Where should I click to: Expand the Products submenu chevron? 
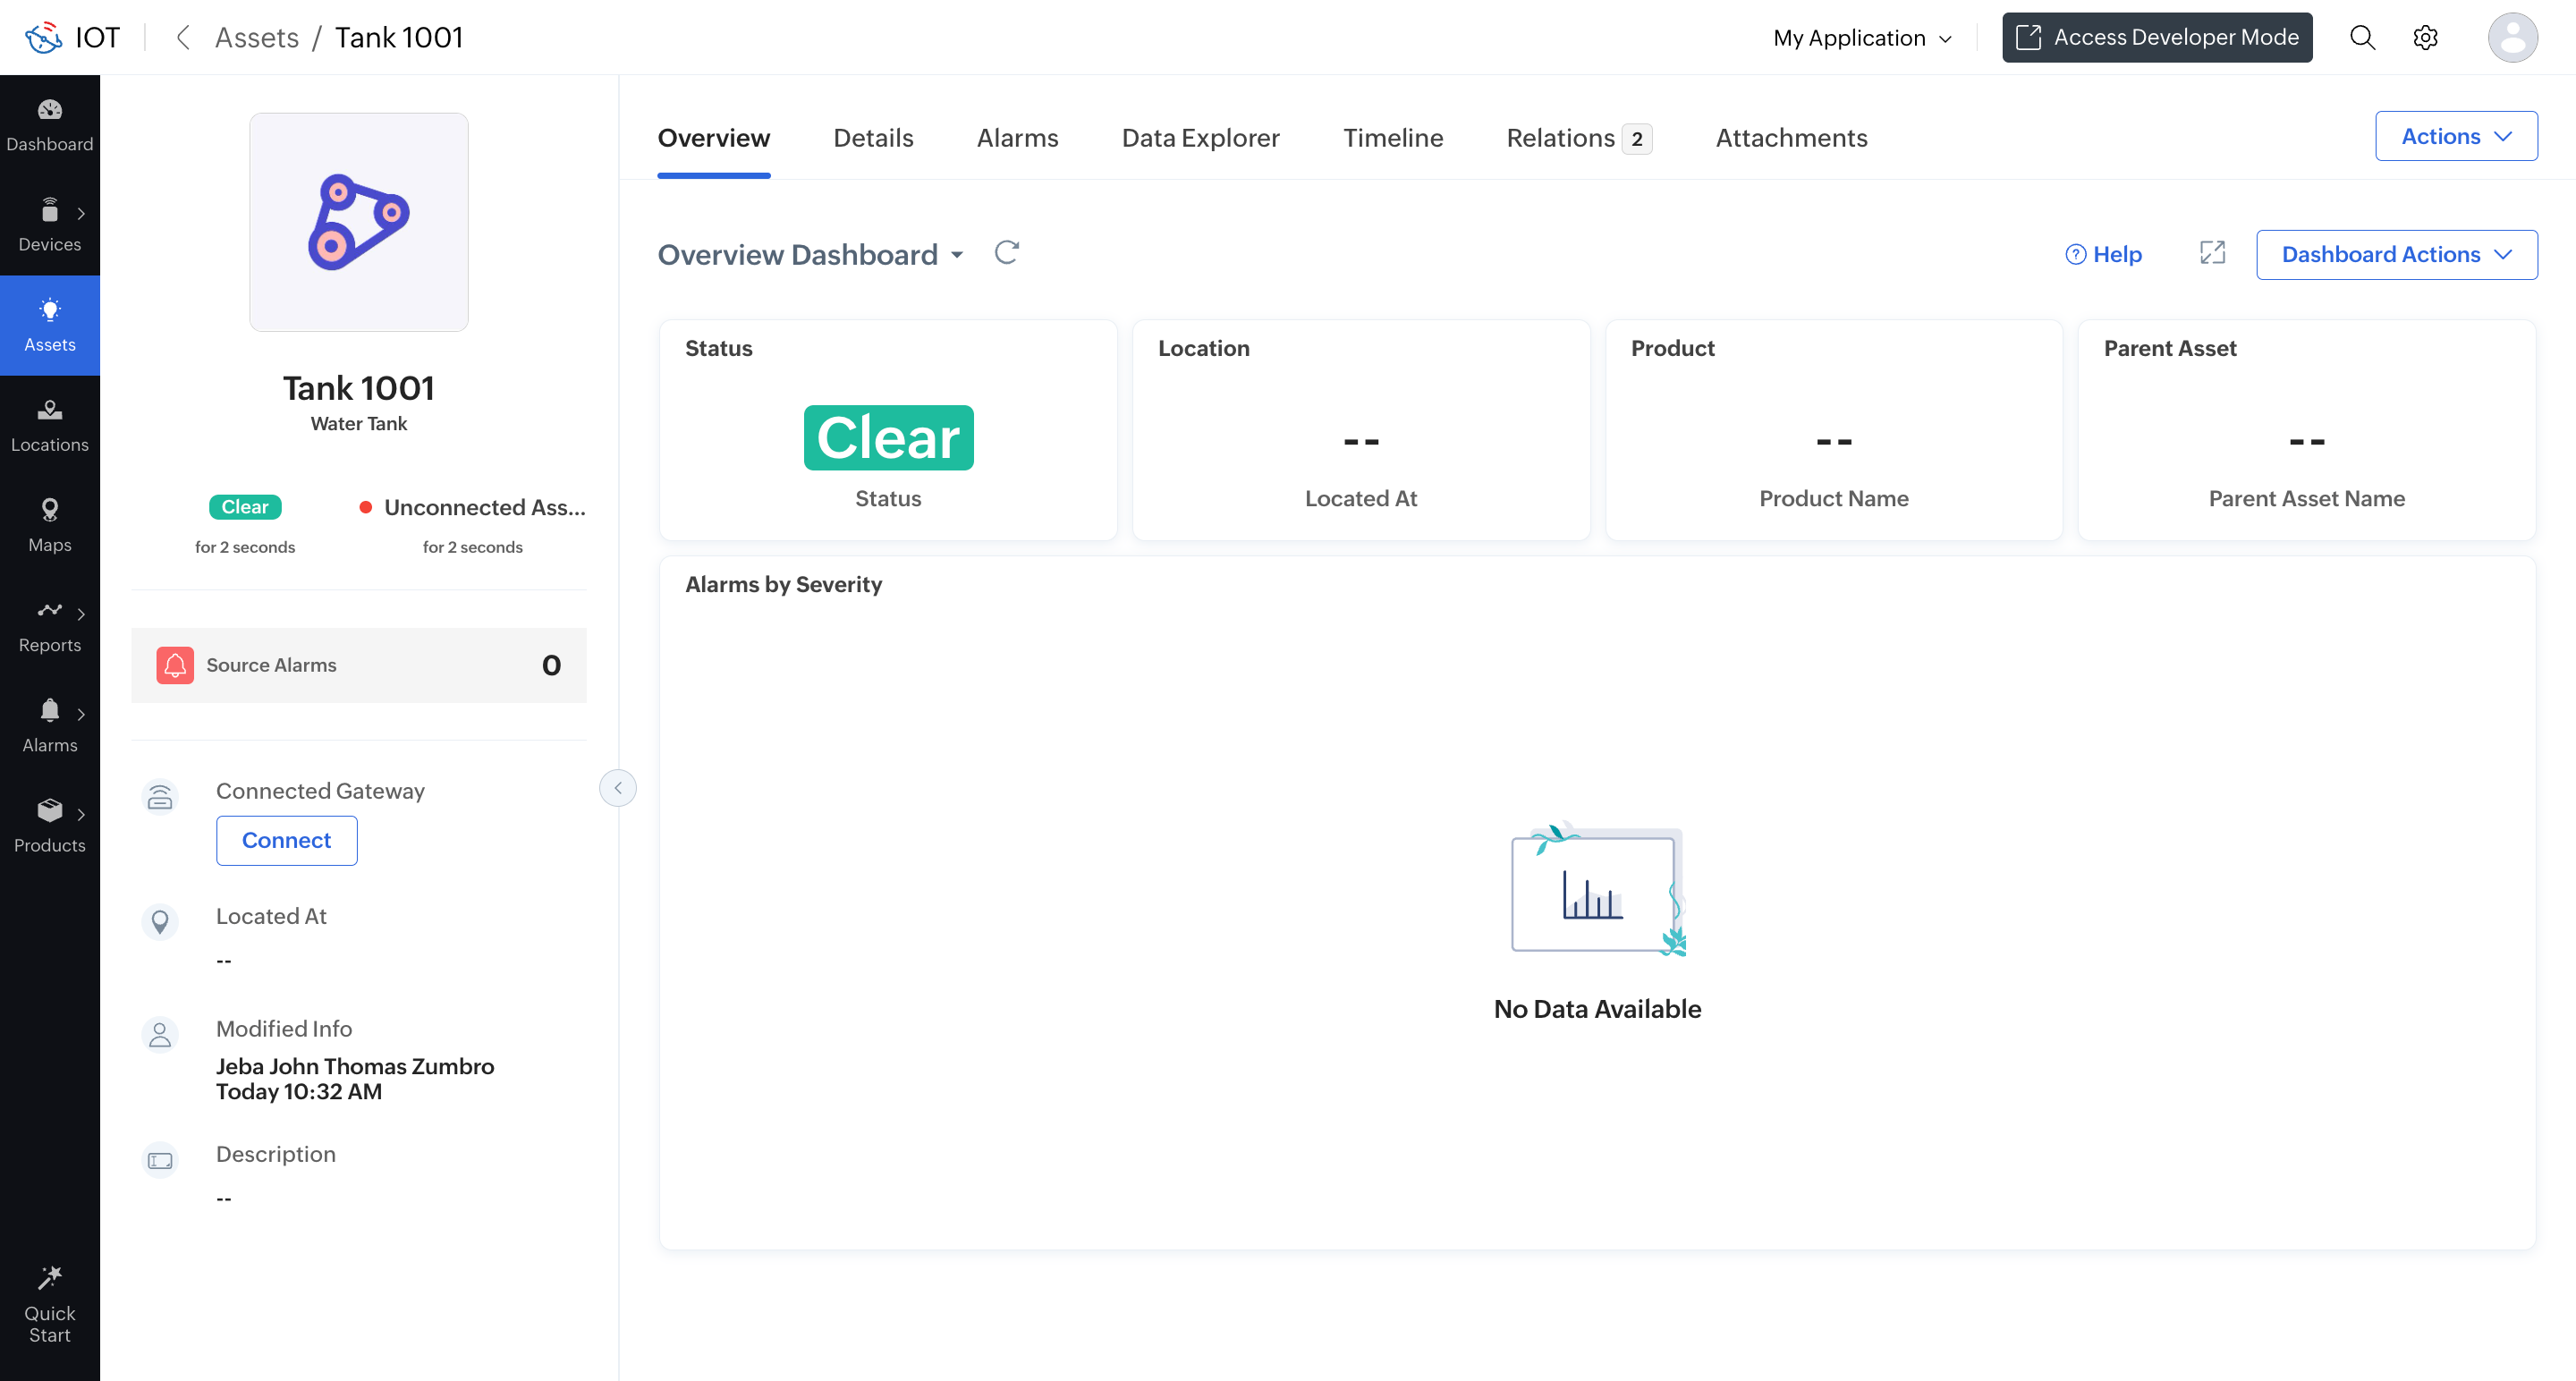81,814
